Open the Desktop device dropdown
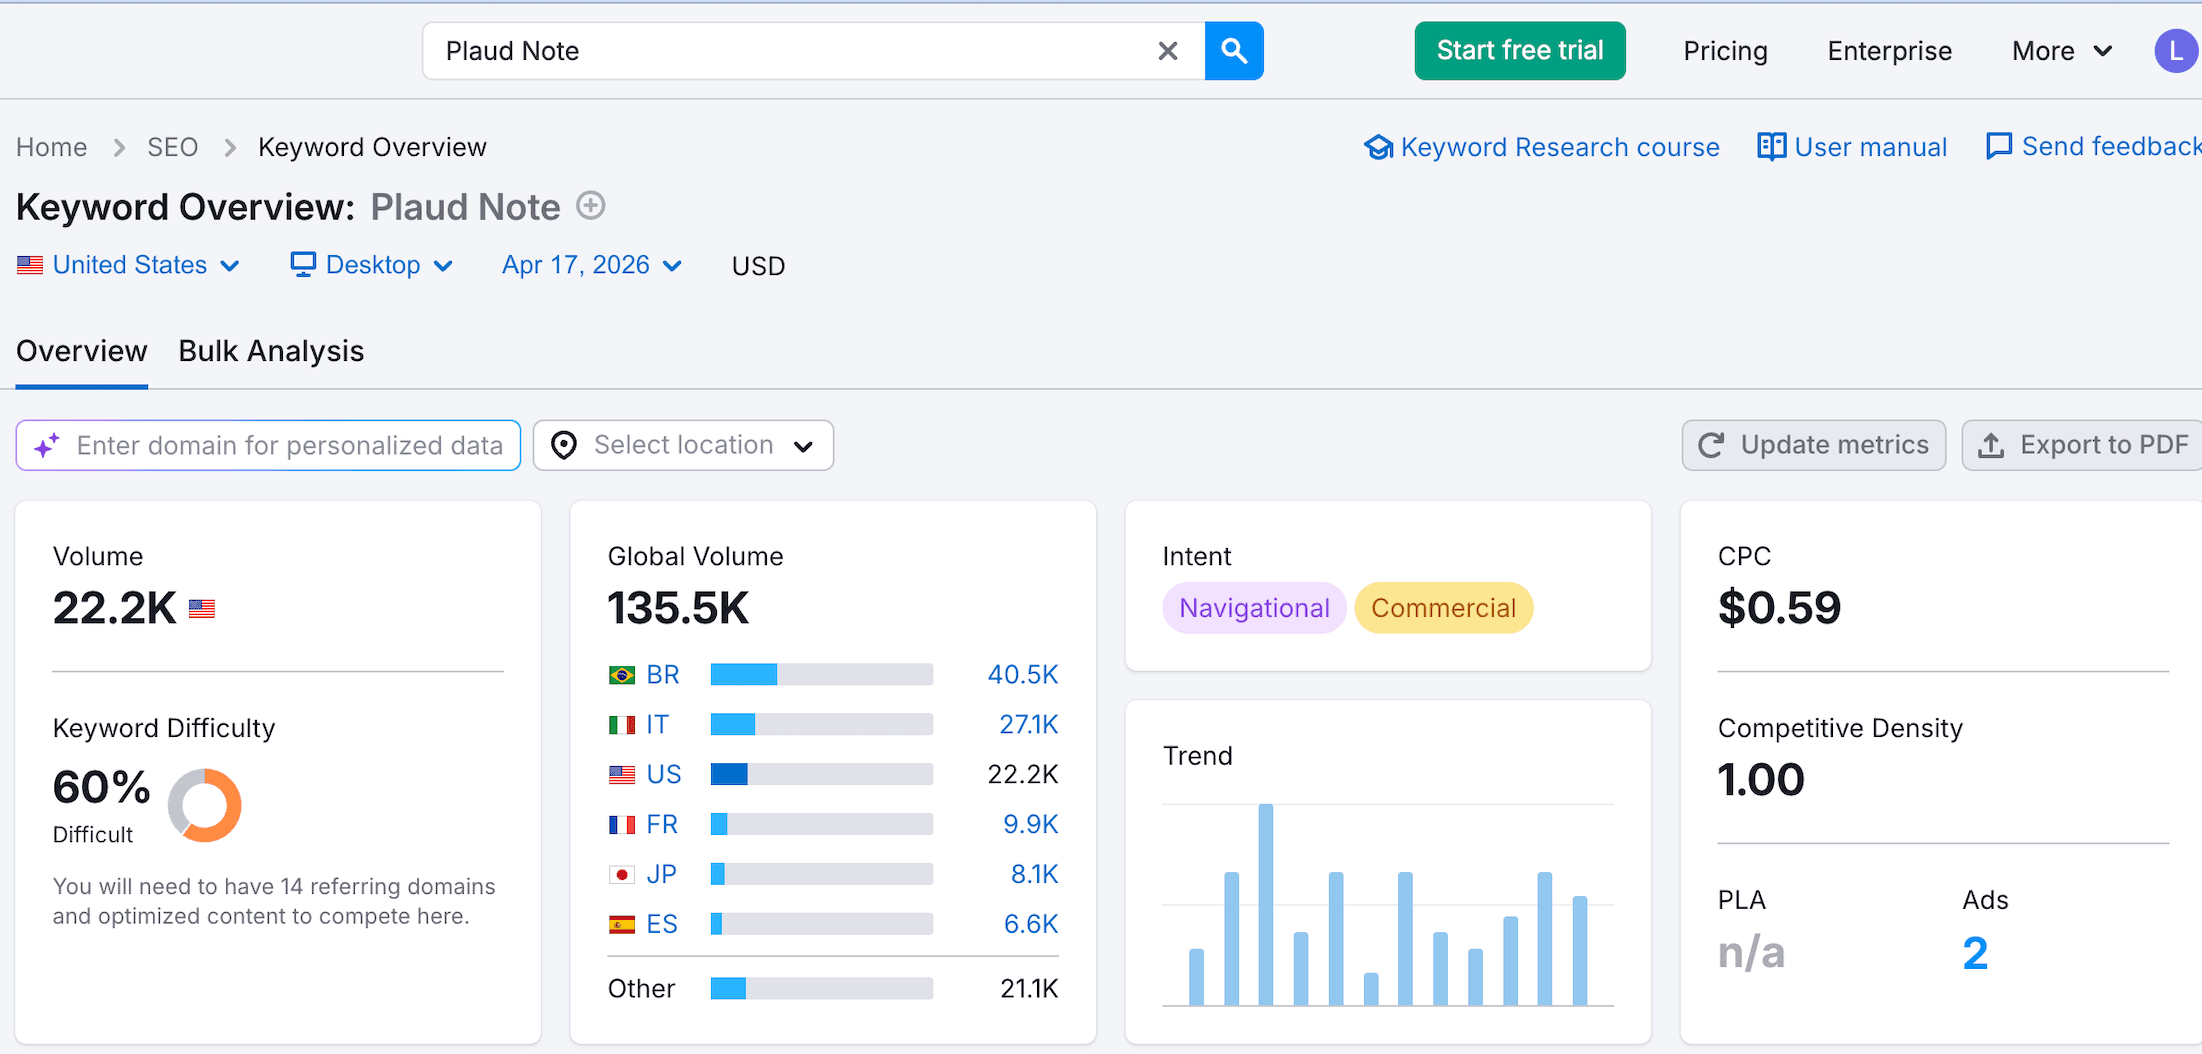This screenshot has width=2202, height=1054. (372, 265)
